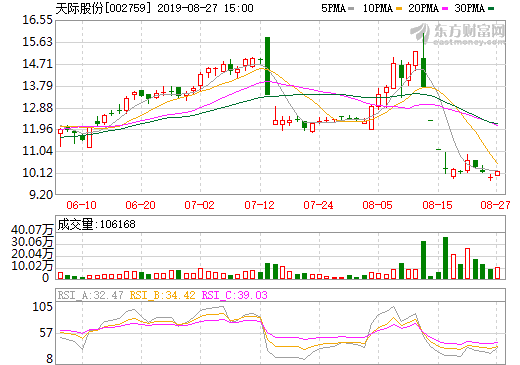The width and height of the screenshot is (520, 365).
Task: Select the 08-05 date label
Action: point(377,205)
